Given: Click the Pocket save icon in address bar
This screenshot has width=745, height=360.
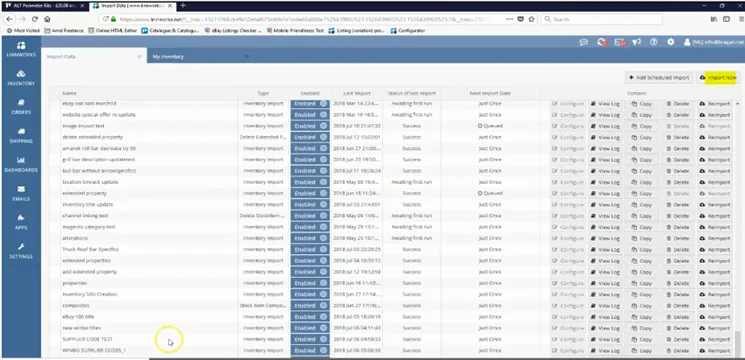Looking at the screenshot, I should [521, 19].
